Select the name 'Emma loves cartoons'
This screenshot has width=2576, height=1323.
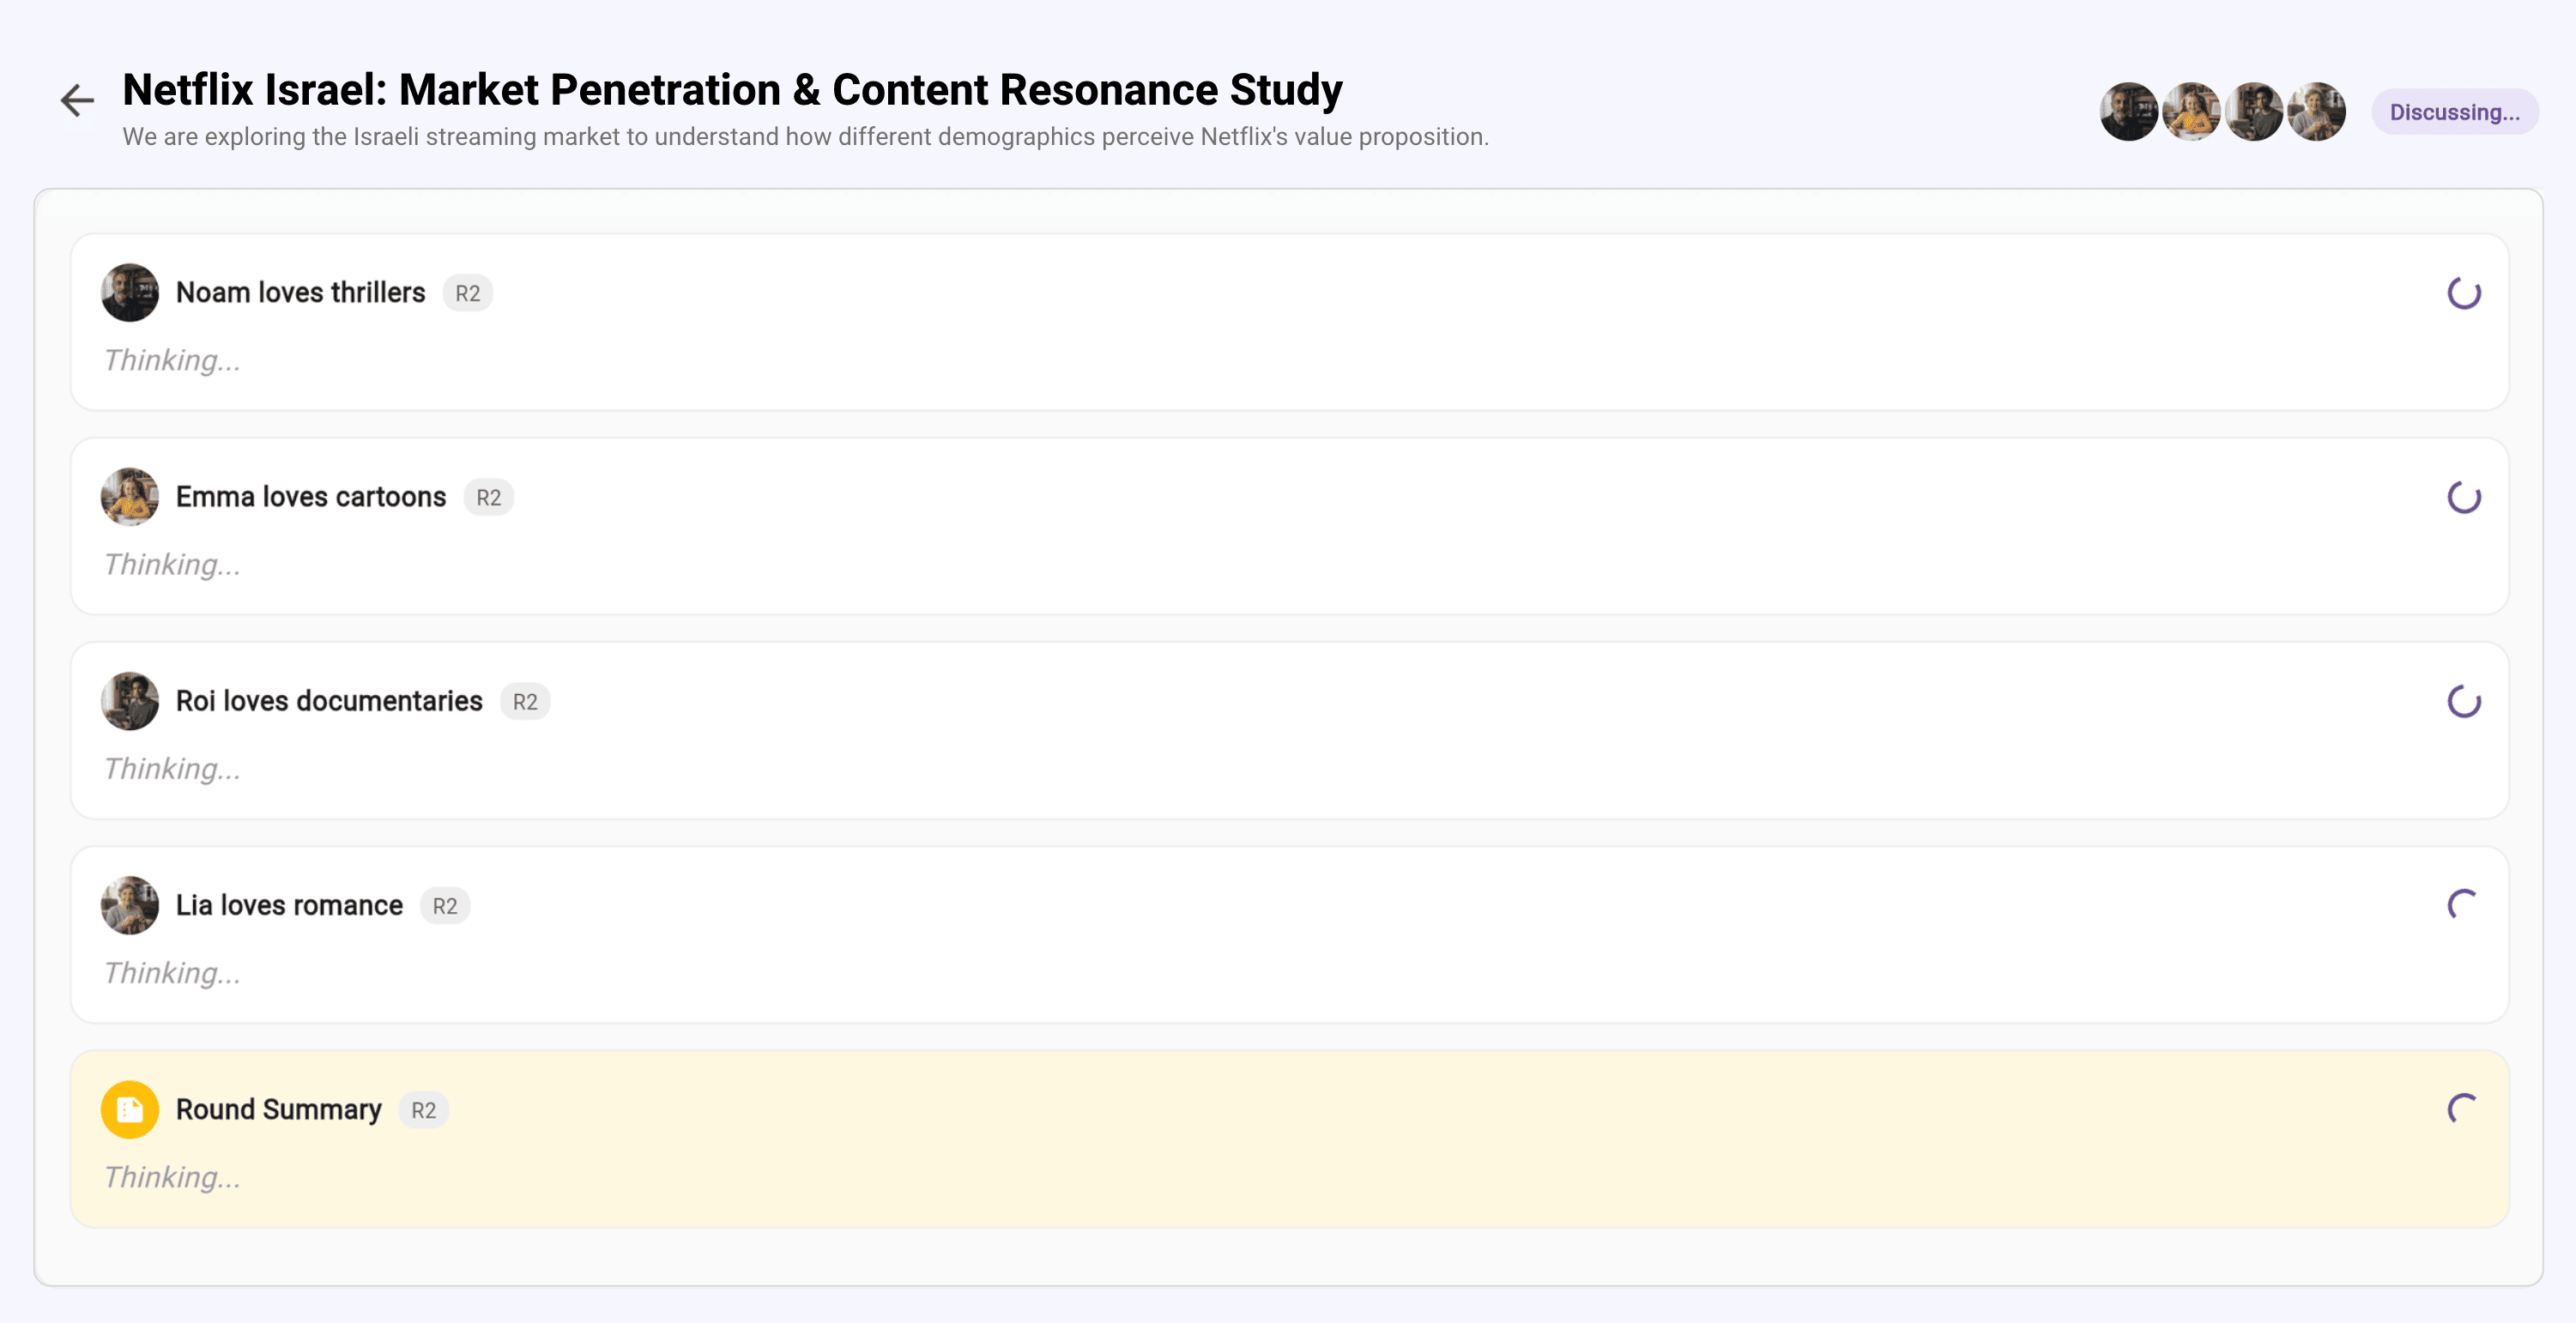click(x=311, y=497)
